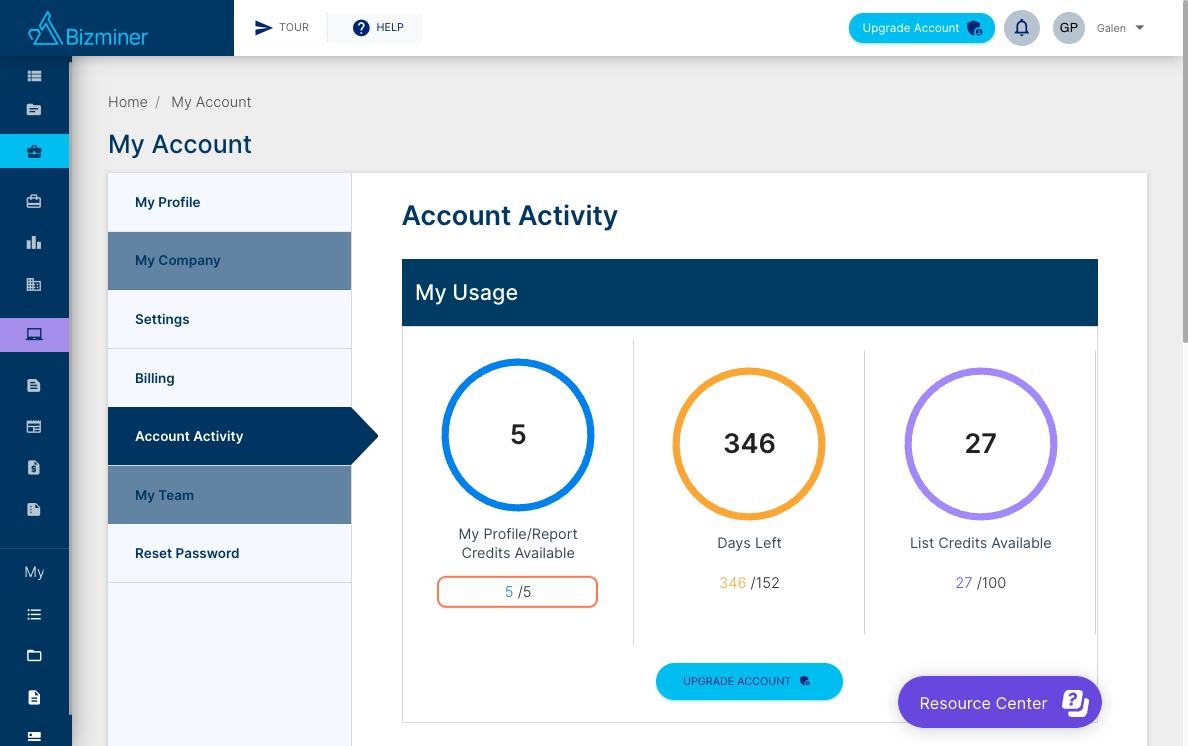Expand the Galen user dropdown arrow
This screenshot has height=746, width=1188.
click(1140, 28)
